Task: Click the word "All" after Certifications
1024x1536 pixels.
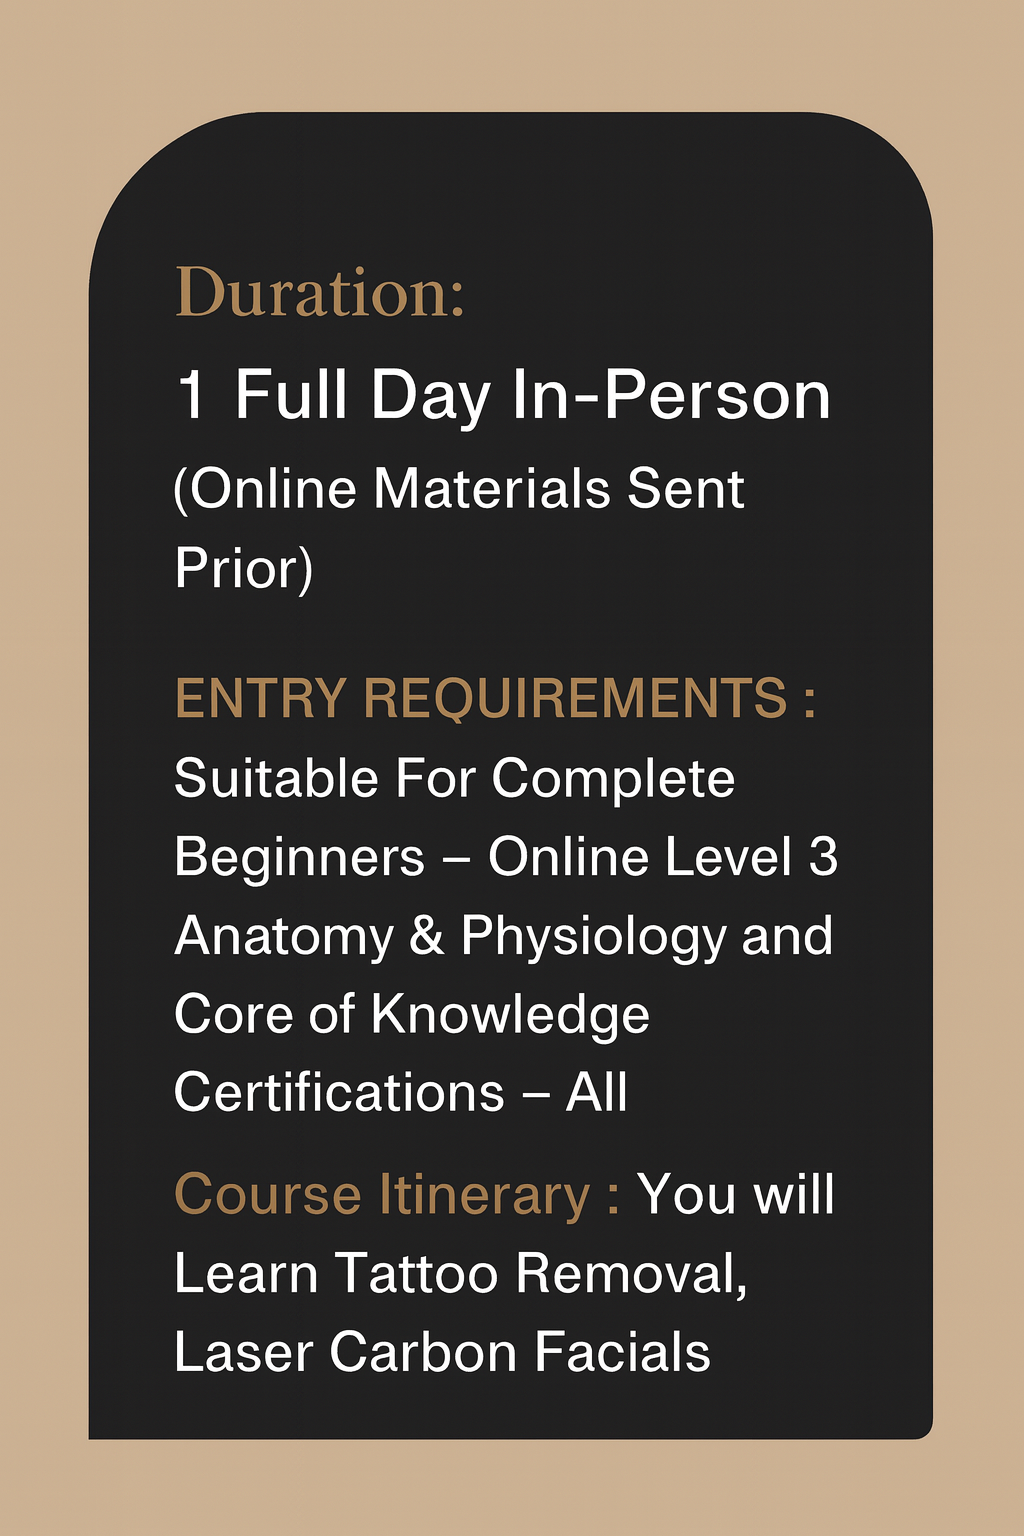Action: click(597, 1092)
